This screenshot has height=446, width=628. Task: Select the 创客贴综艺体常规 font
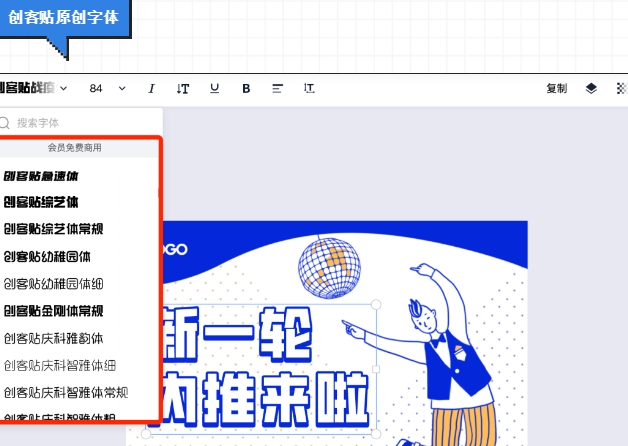(53, 229)
